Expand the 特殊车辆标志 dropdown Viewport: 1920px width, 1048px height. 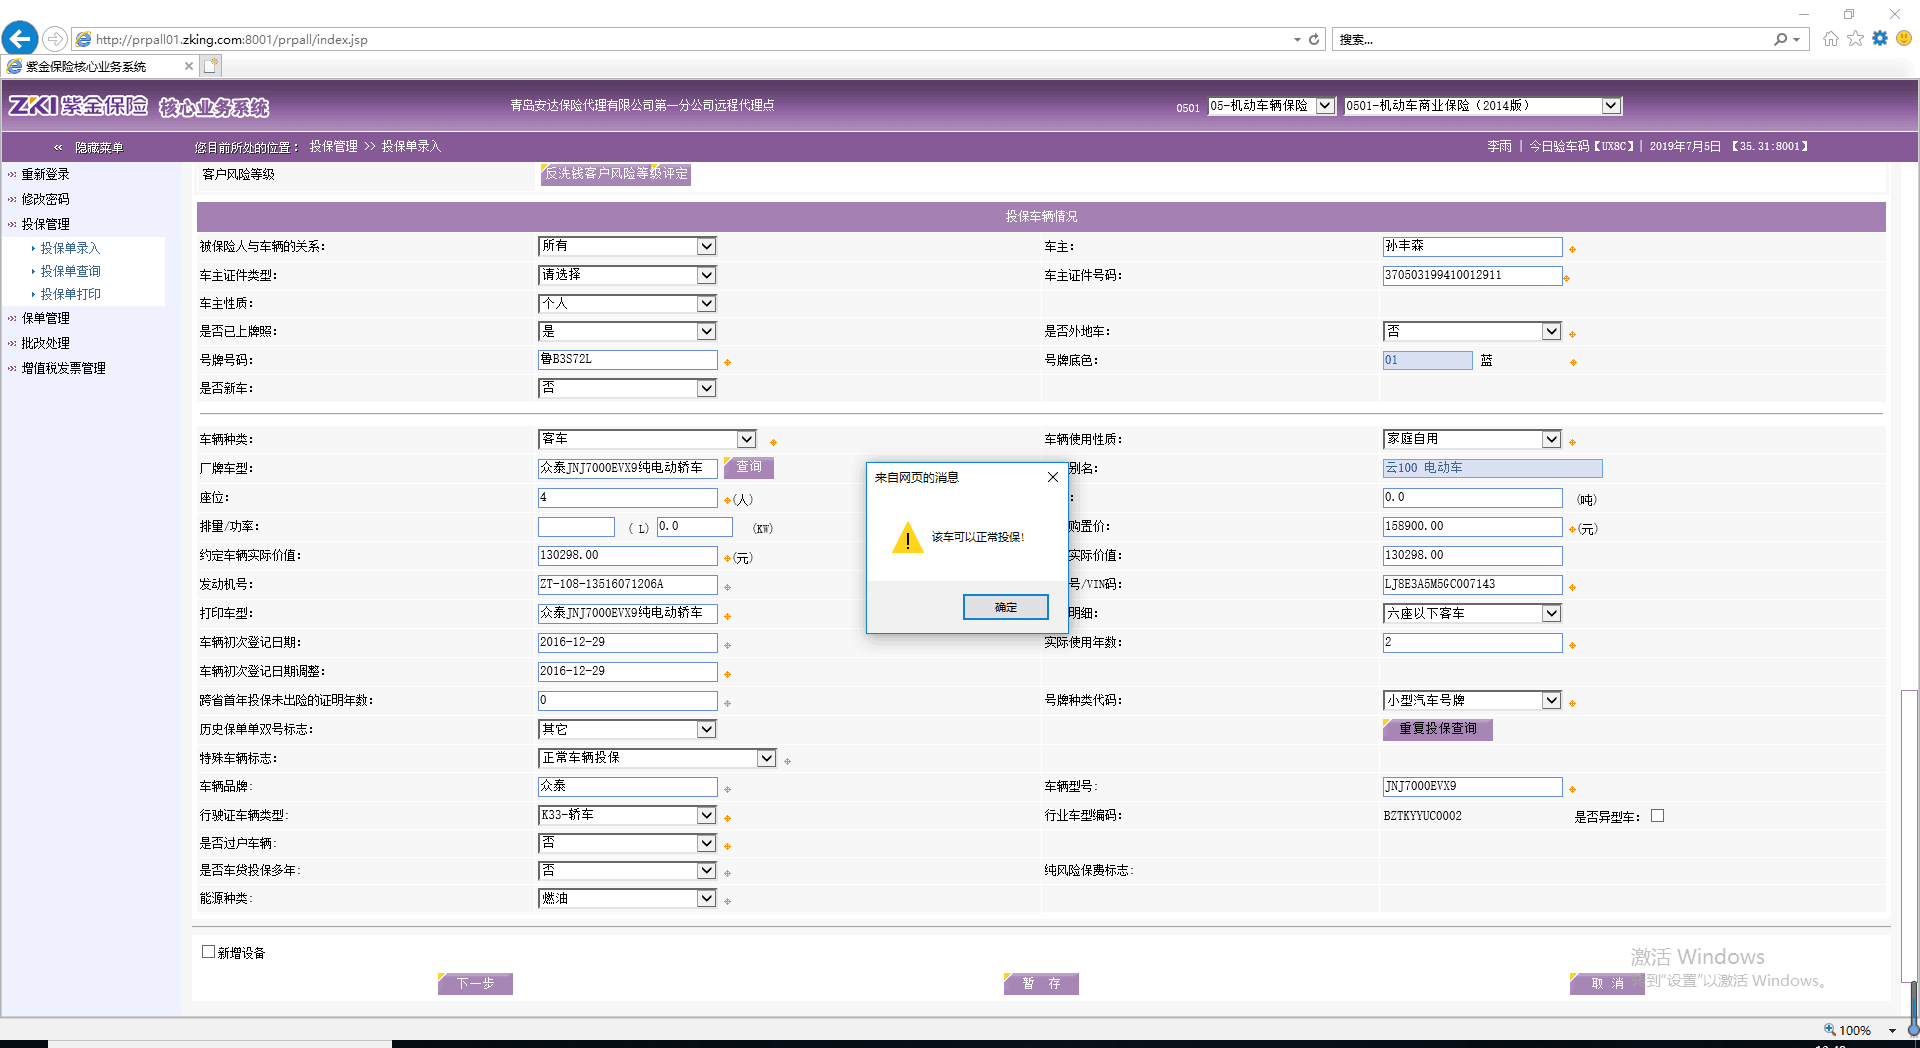pyautogui.click(x=657, y=758)
